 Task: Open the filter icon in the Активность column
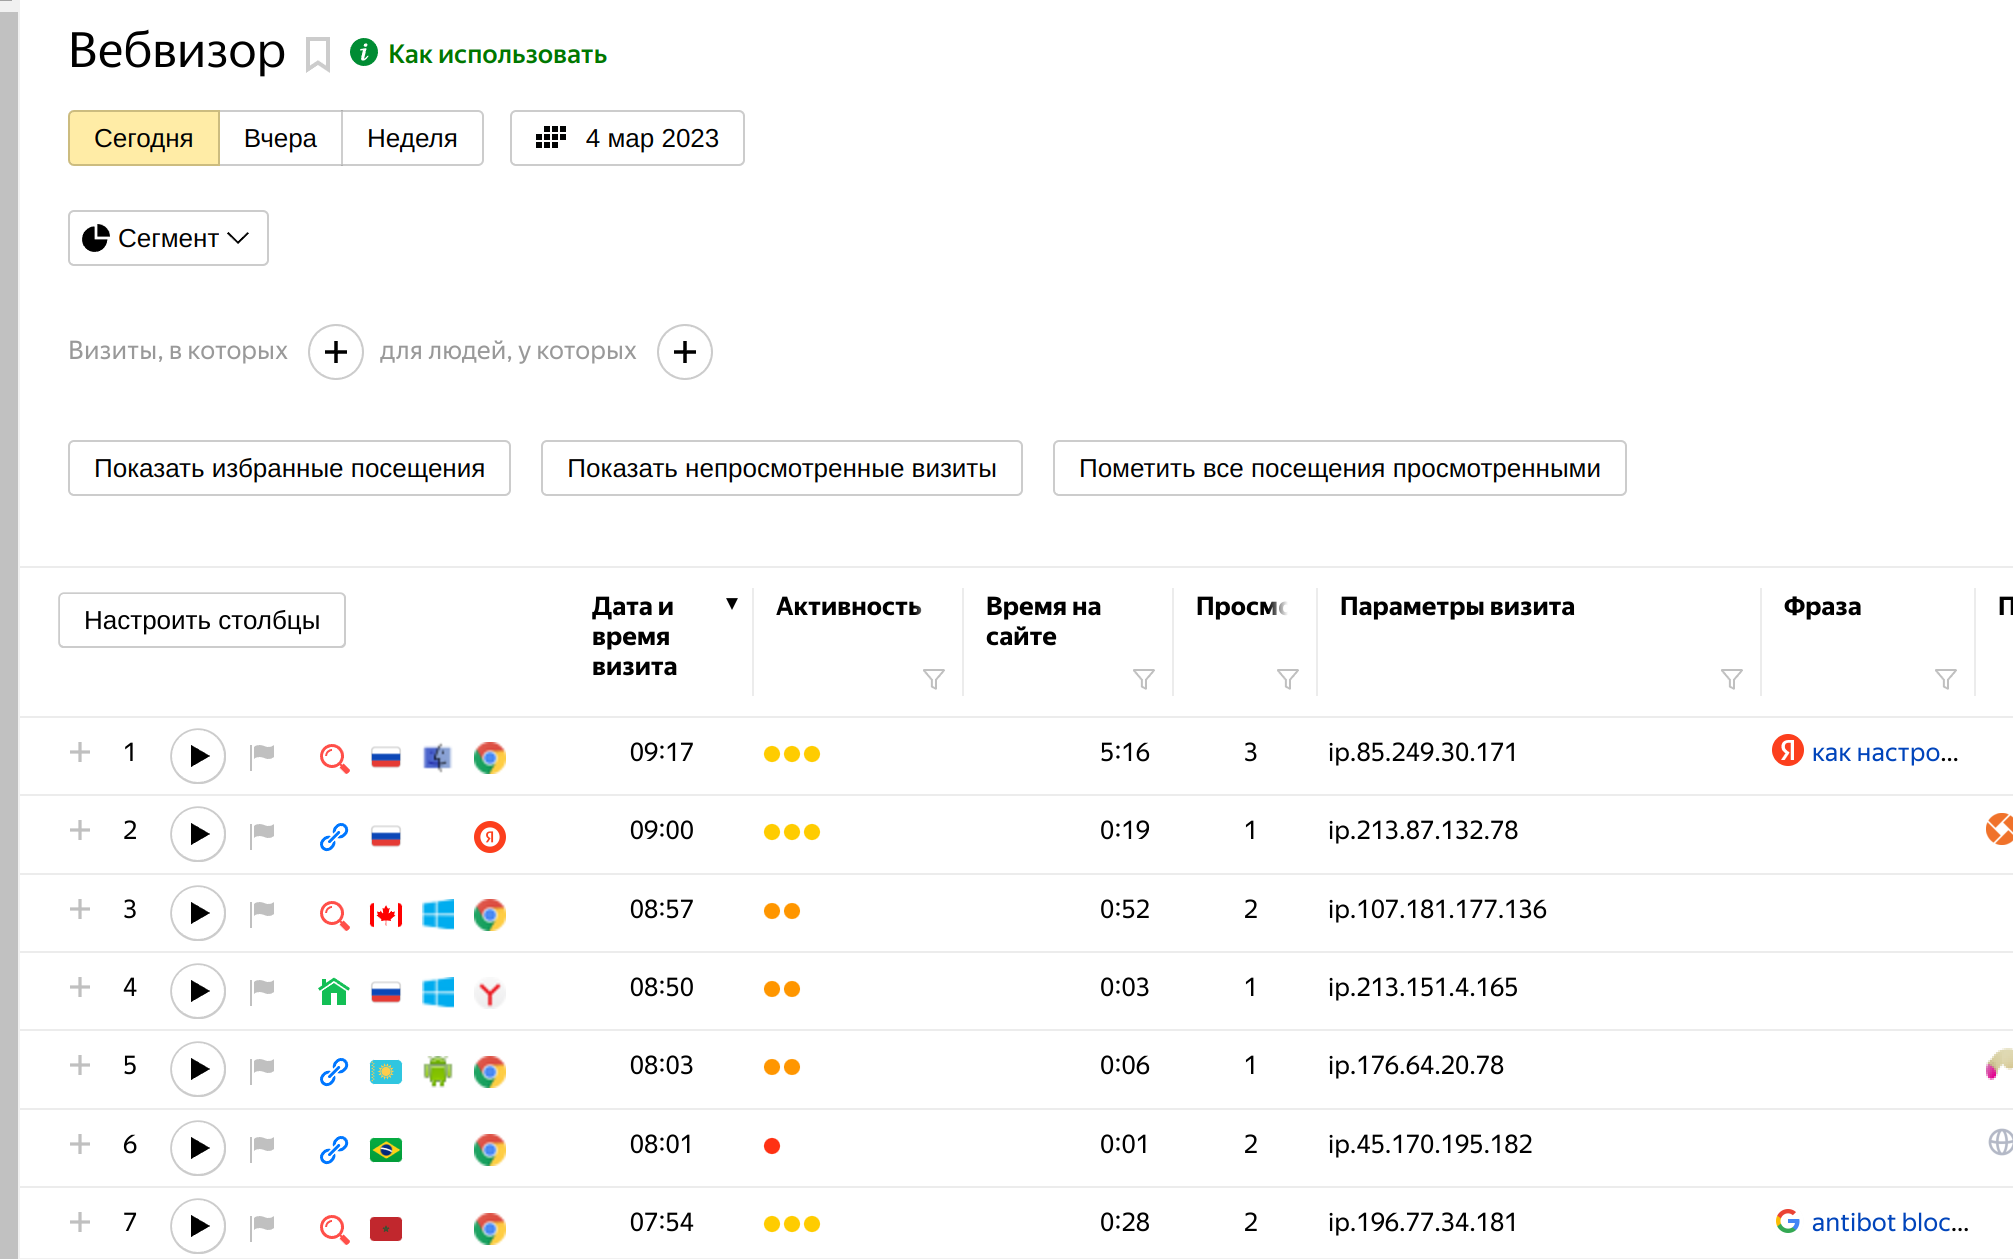(933, 680)
